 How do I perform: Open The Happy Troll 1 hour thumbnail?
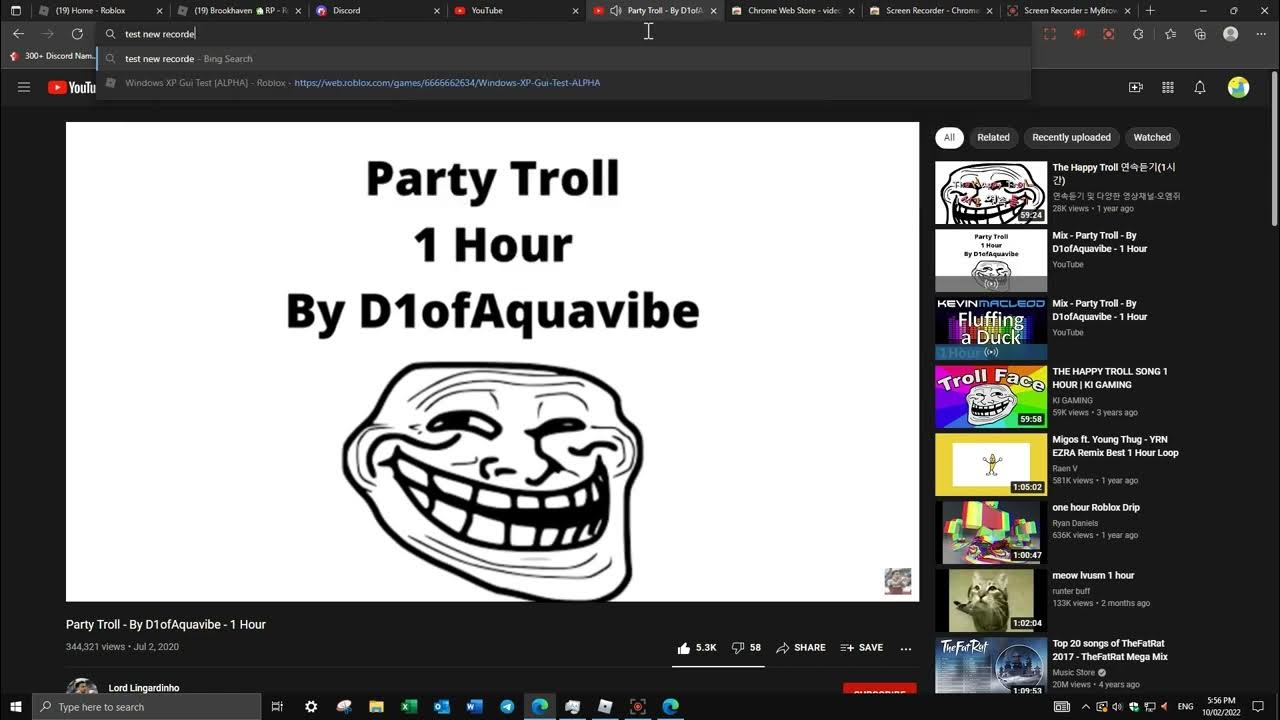[991, 193]
